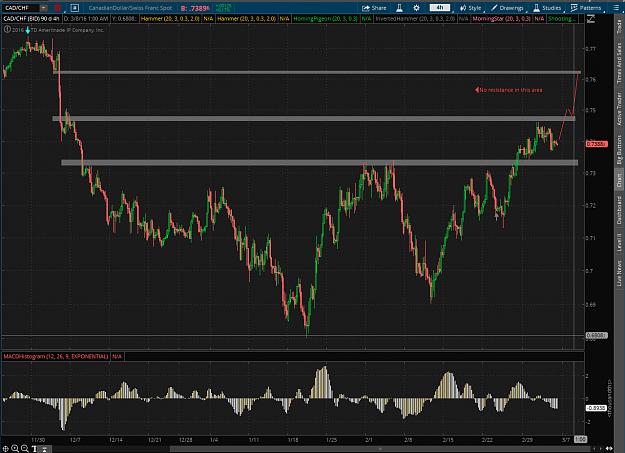The height and width of the screenshot is (453, 625).
Task: Open the Studies menu
Action: 547,8
